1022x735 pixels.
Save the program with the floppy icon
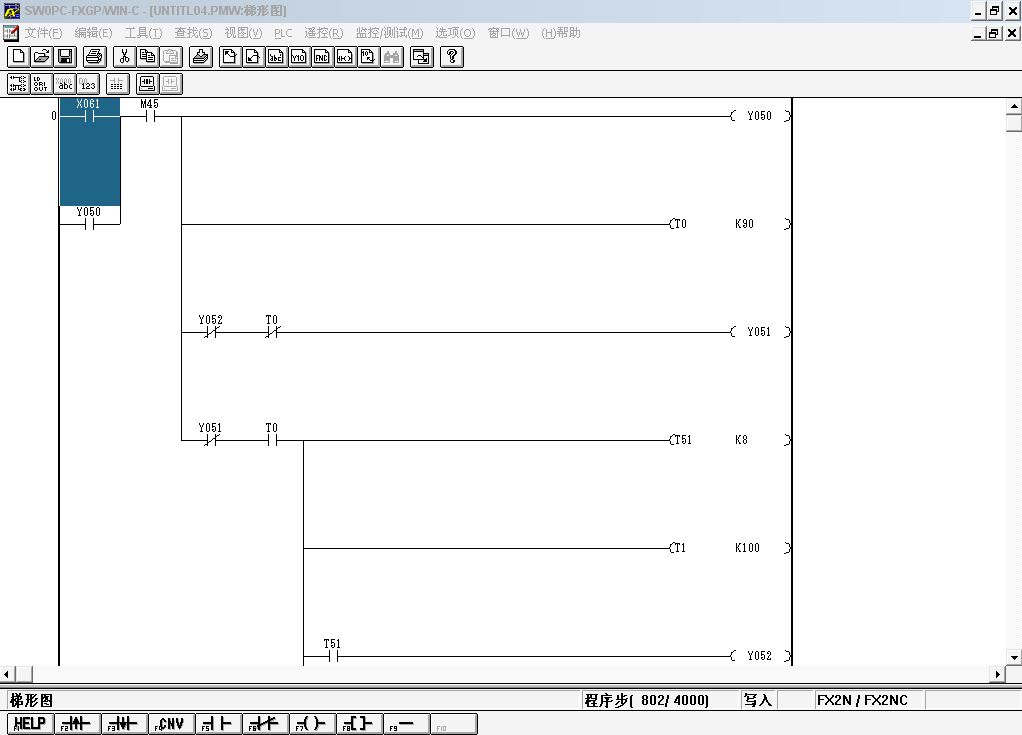point(65,57)
